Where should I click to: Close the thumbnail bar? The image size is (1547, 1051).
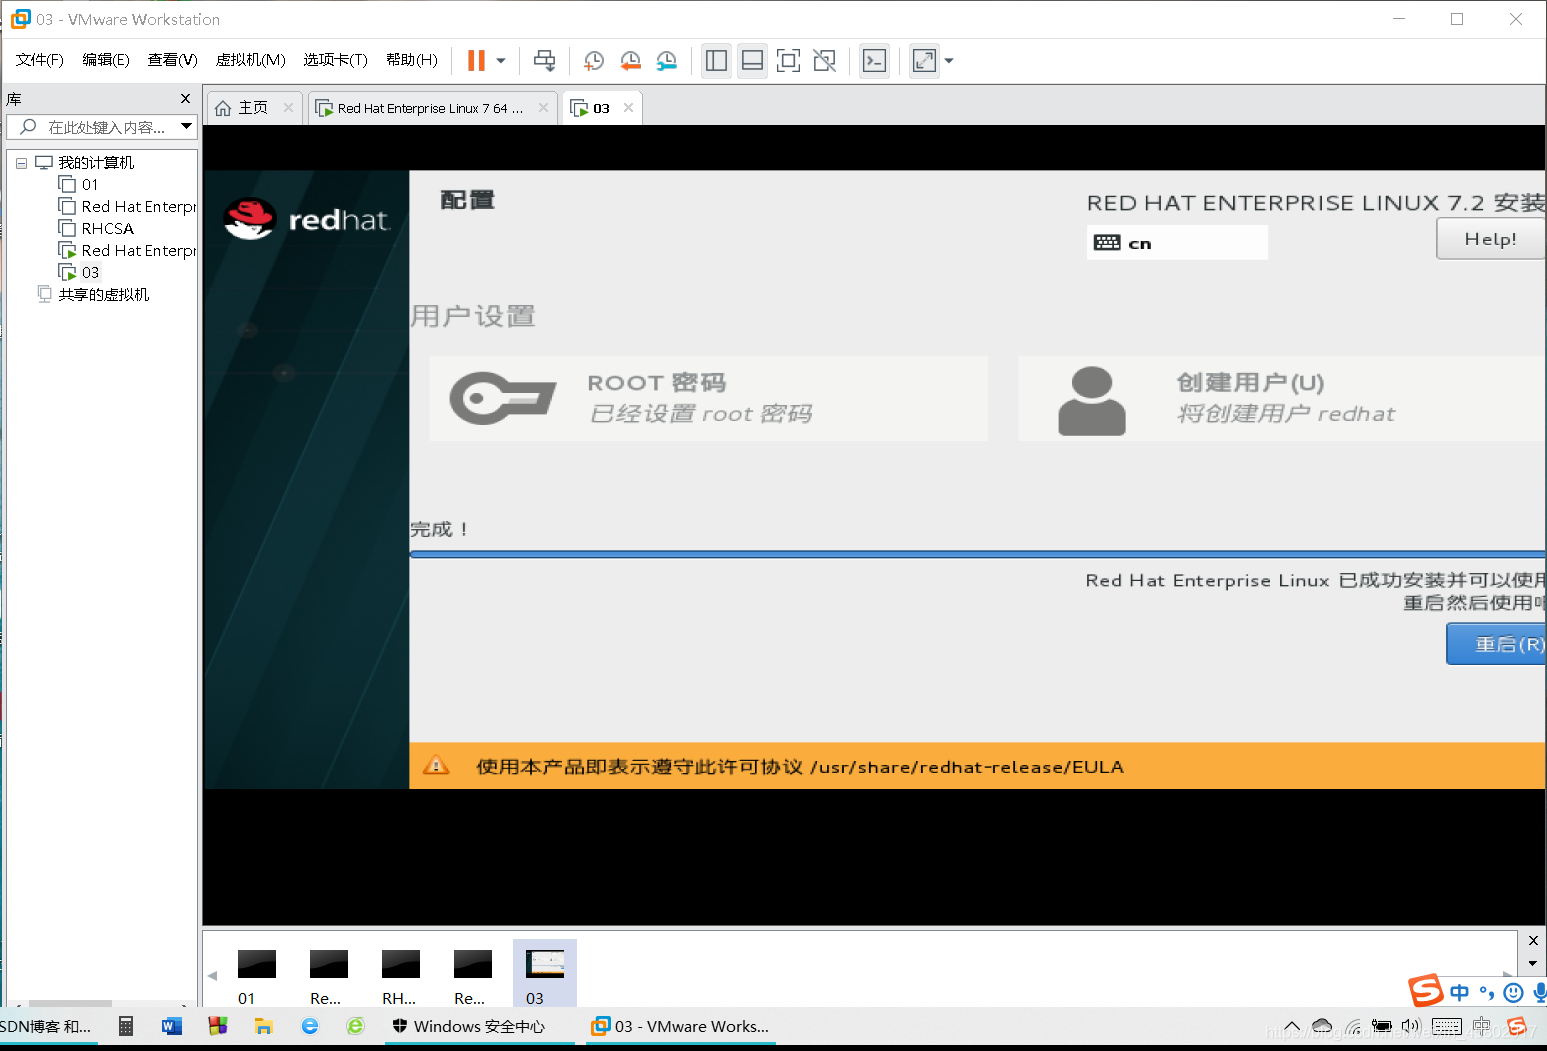pyautogui.click(x=1533, y=940)
